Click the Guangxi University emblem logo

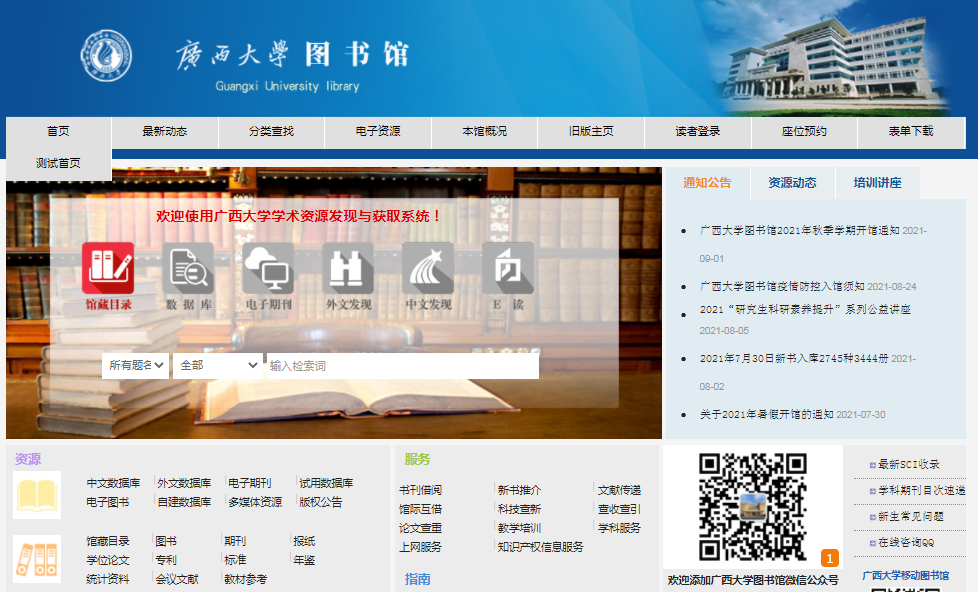coord(106,56)
